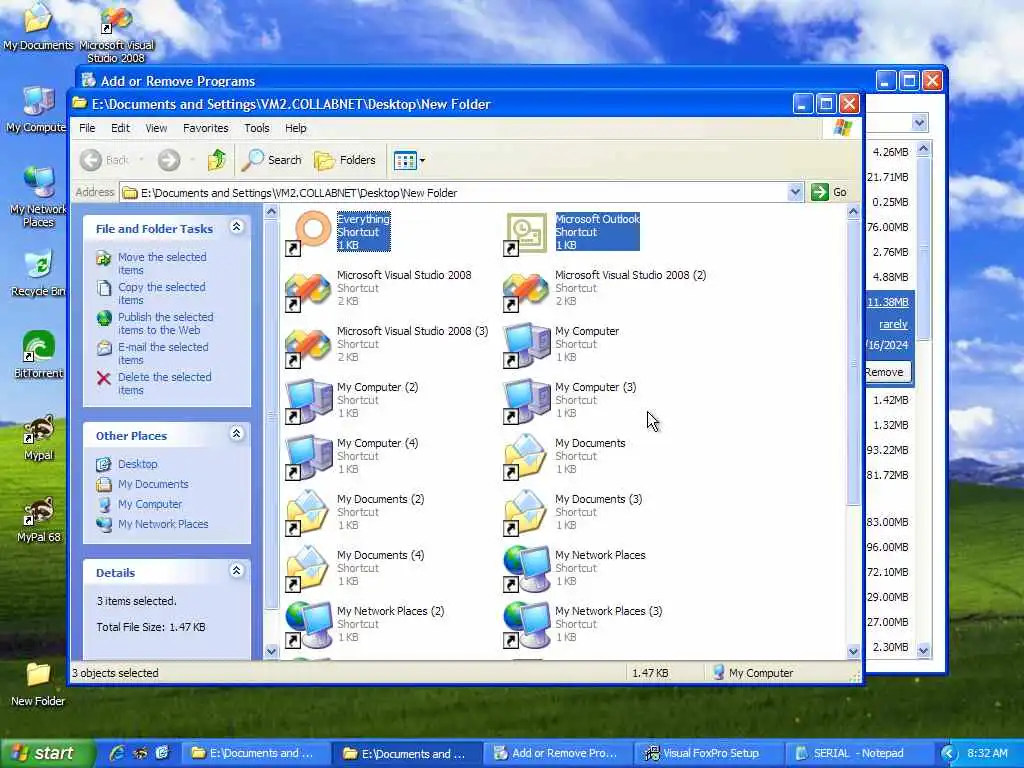Select My Network Places (3) shortcut icon

pos(526,626)
